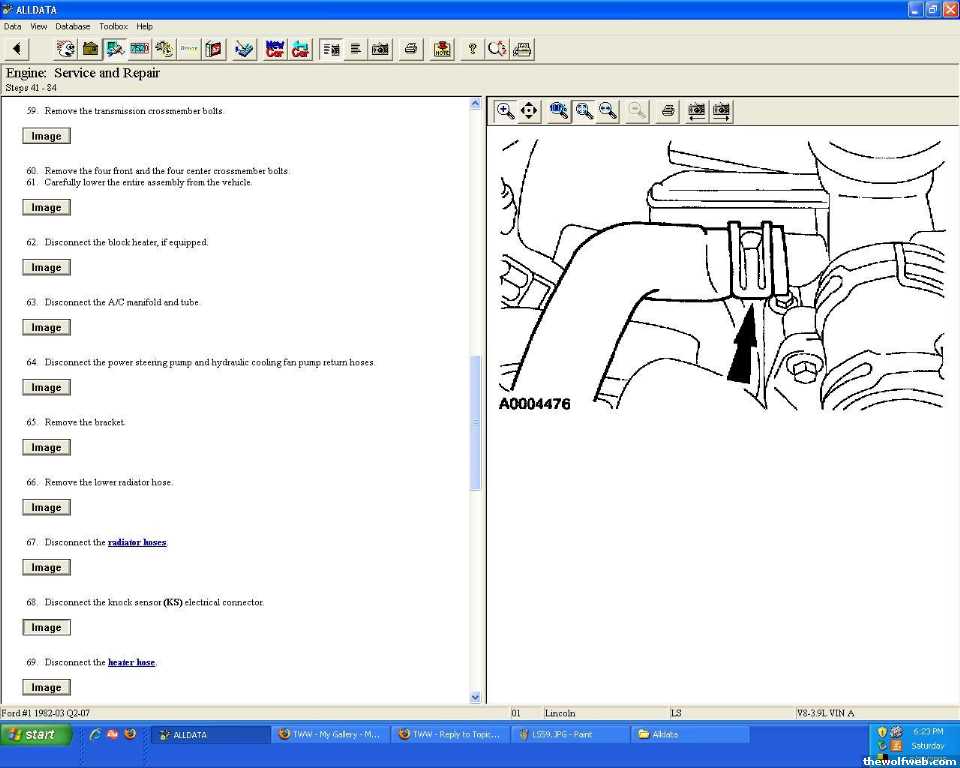The image size is (960, 768).
Task: Open the Toolbox menu
Action: pyautogui.click(x=113, y=26)
